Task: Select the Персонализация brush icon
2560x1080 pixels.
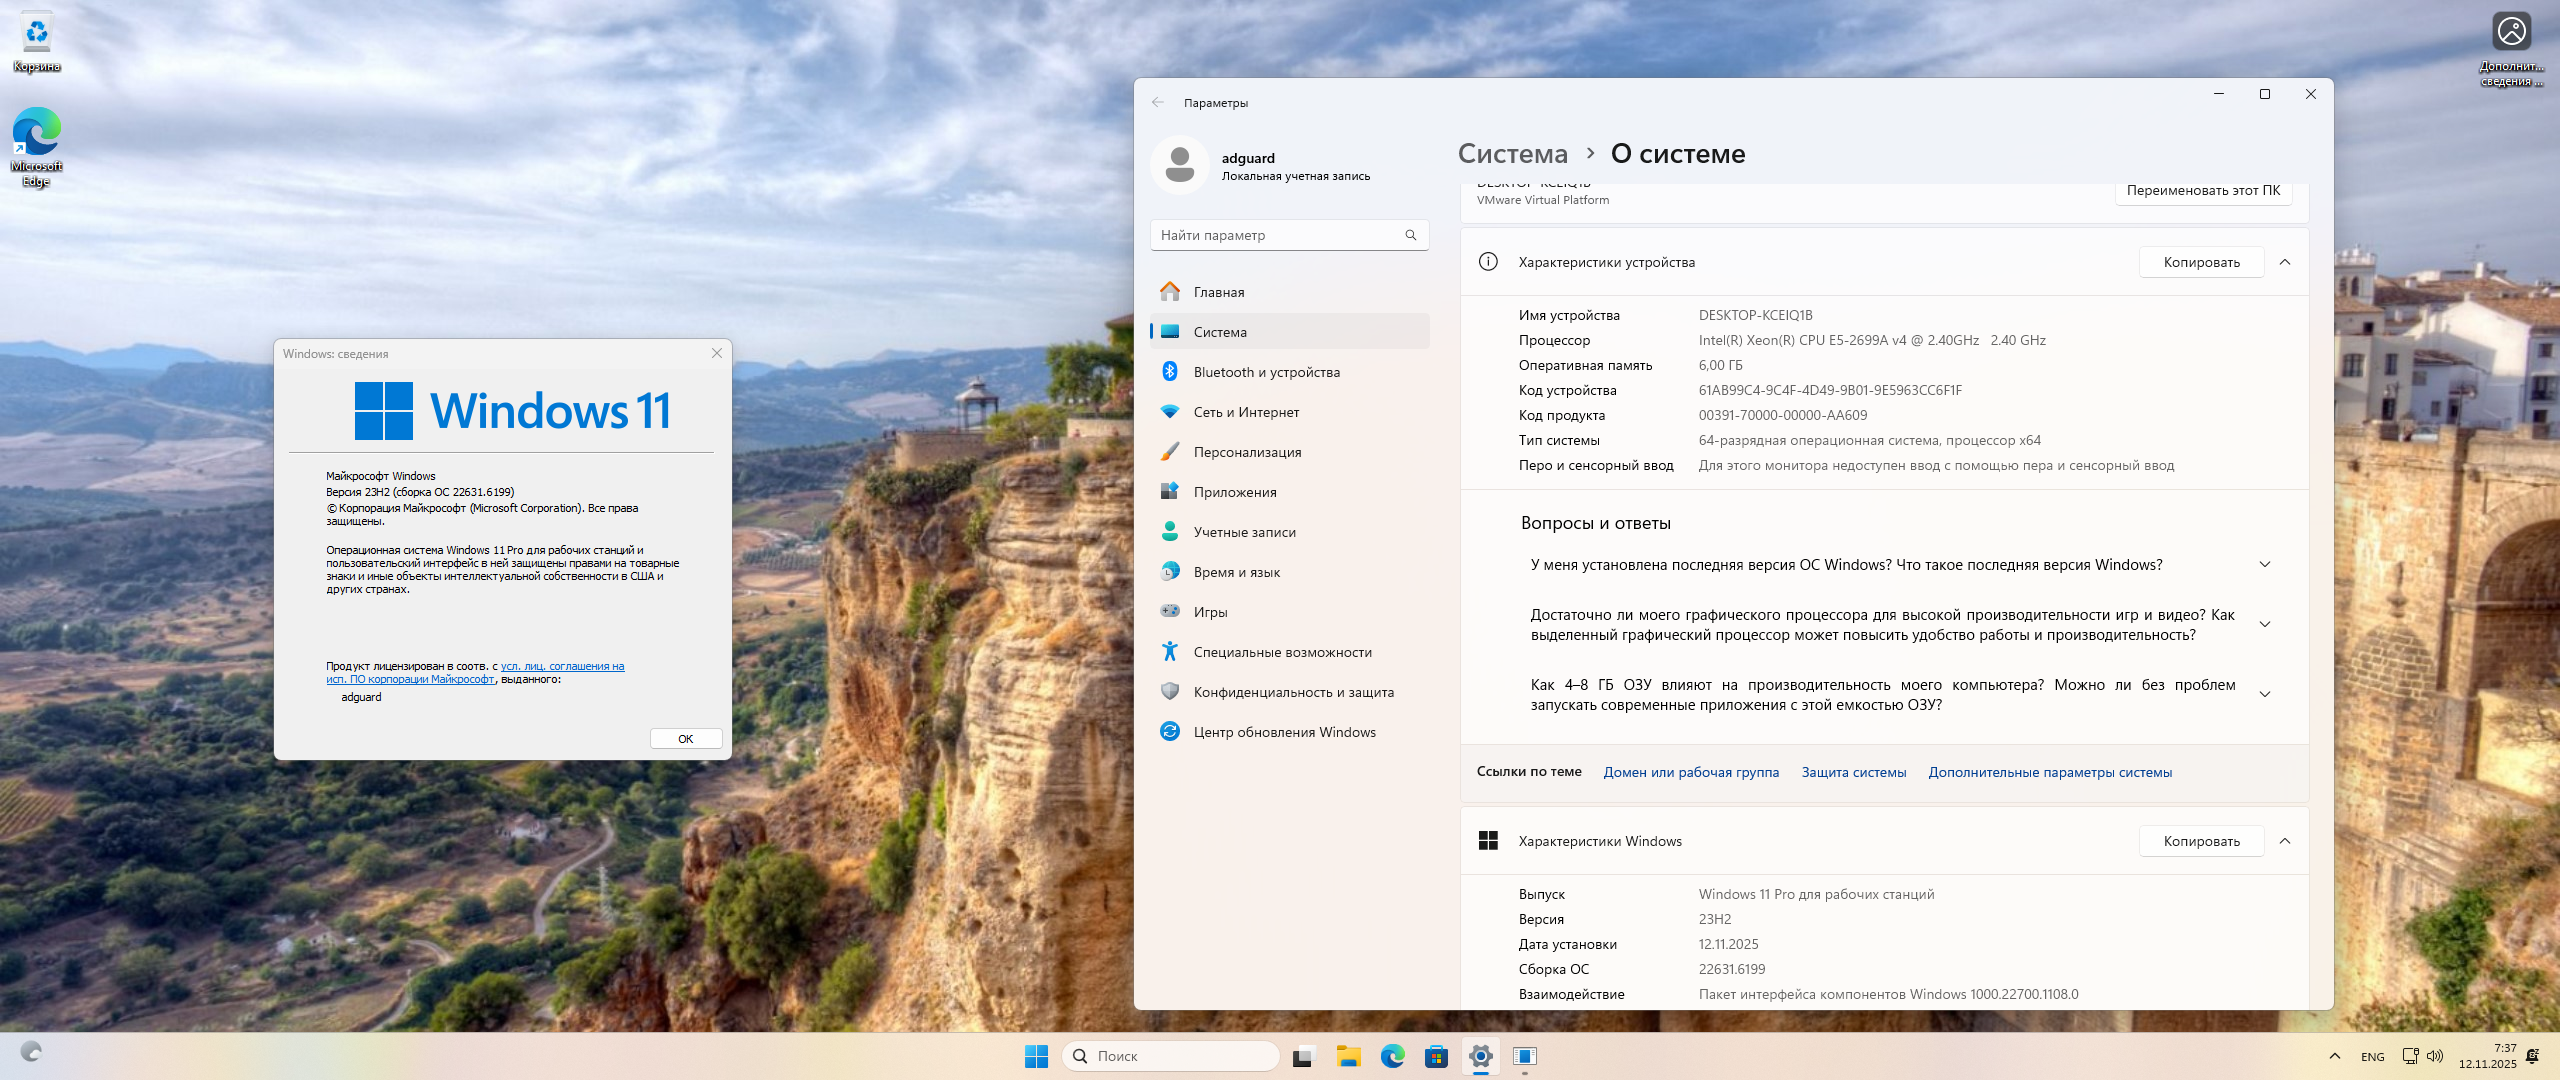Action: [1169, 452]
